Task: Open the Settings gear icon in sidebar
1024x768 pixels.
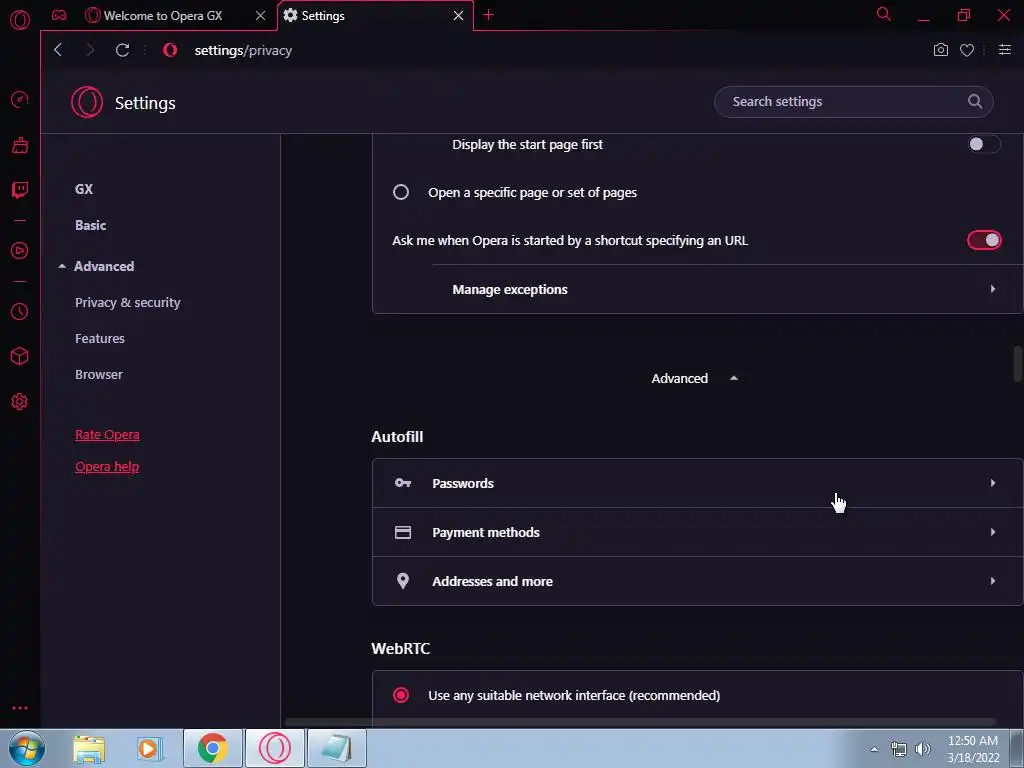Action: (x=20, y=402)
